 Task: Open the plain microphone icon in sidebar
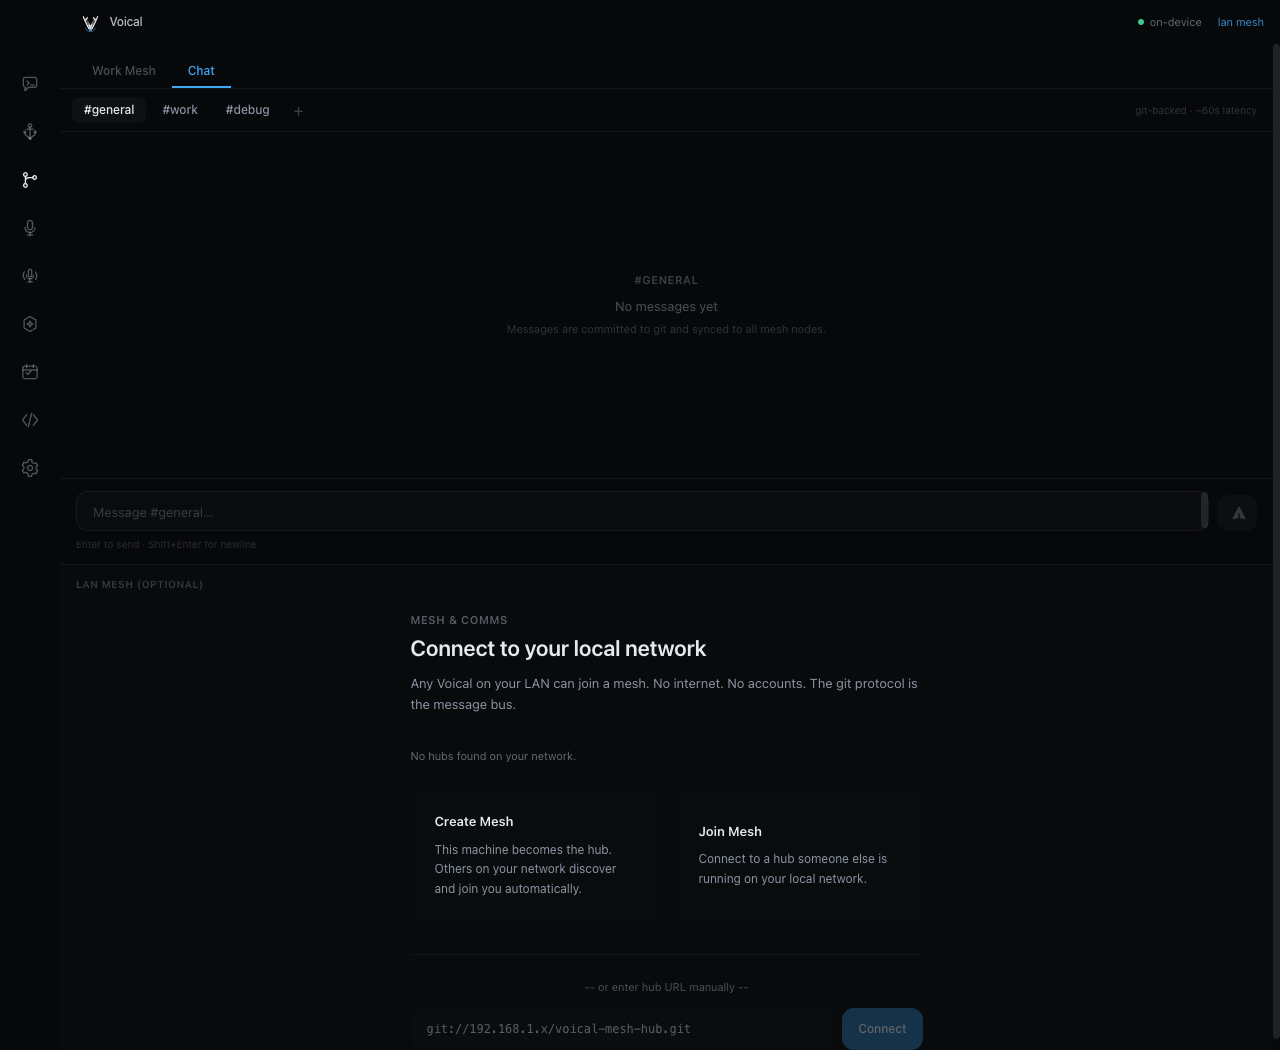pyautogui.click(x=30, y=228)
